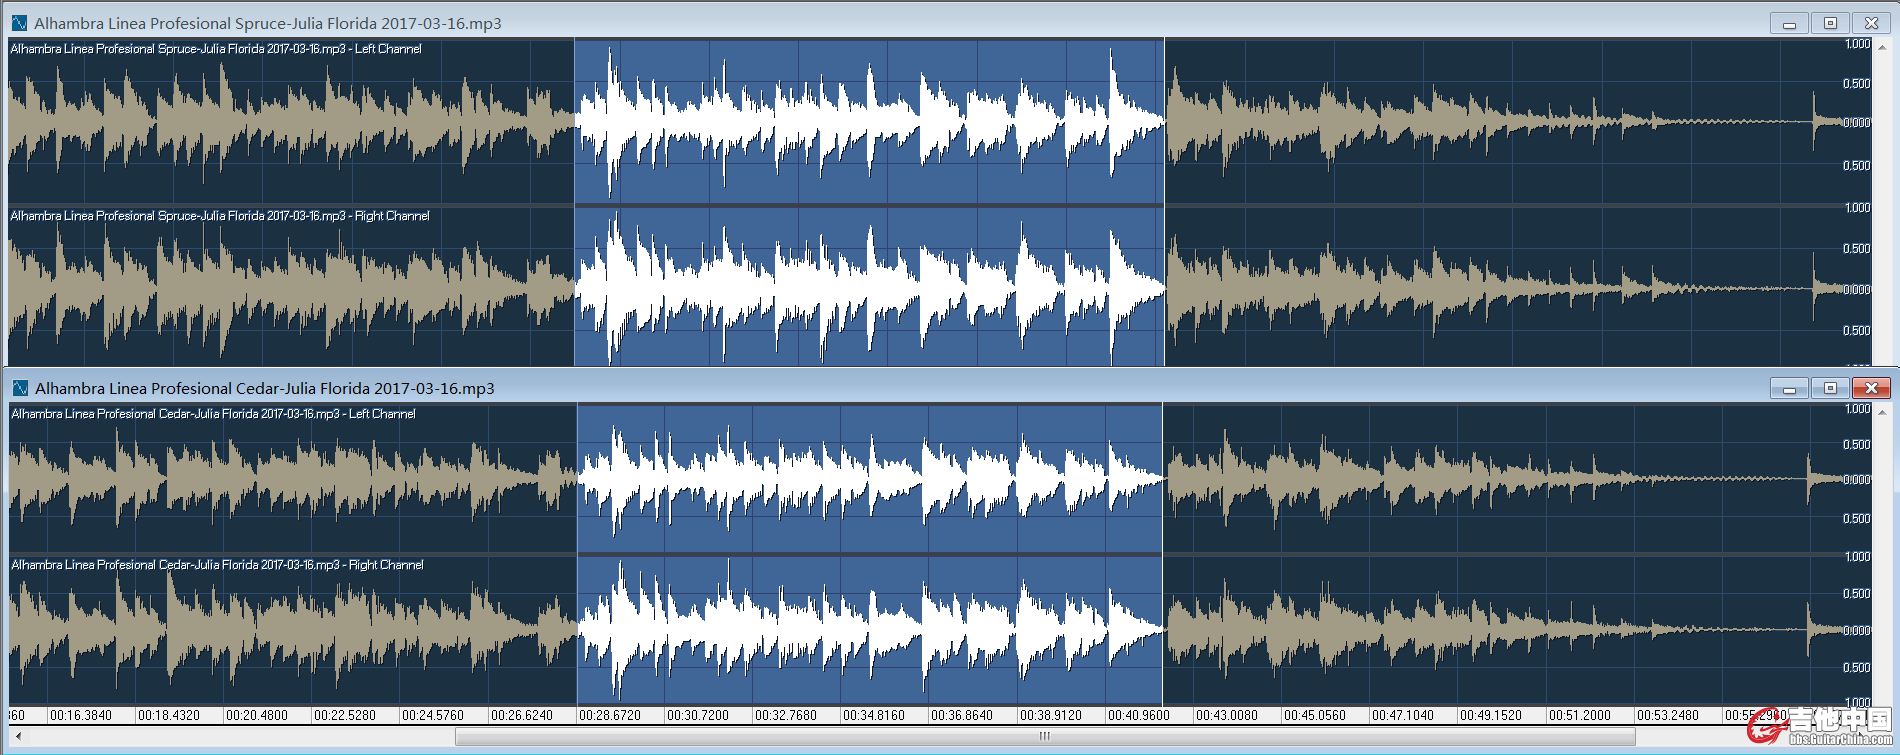
Task: Click time ruler mark 00:28.6720
Action: pyautogui.click(x=610, y=716)
